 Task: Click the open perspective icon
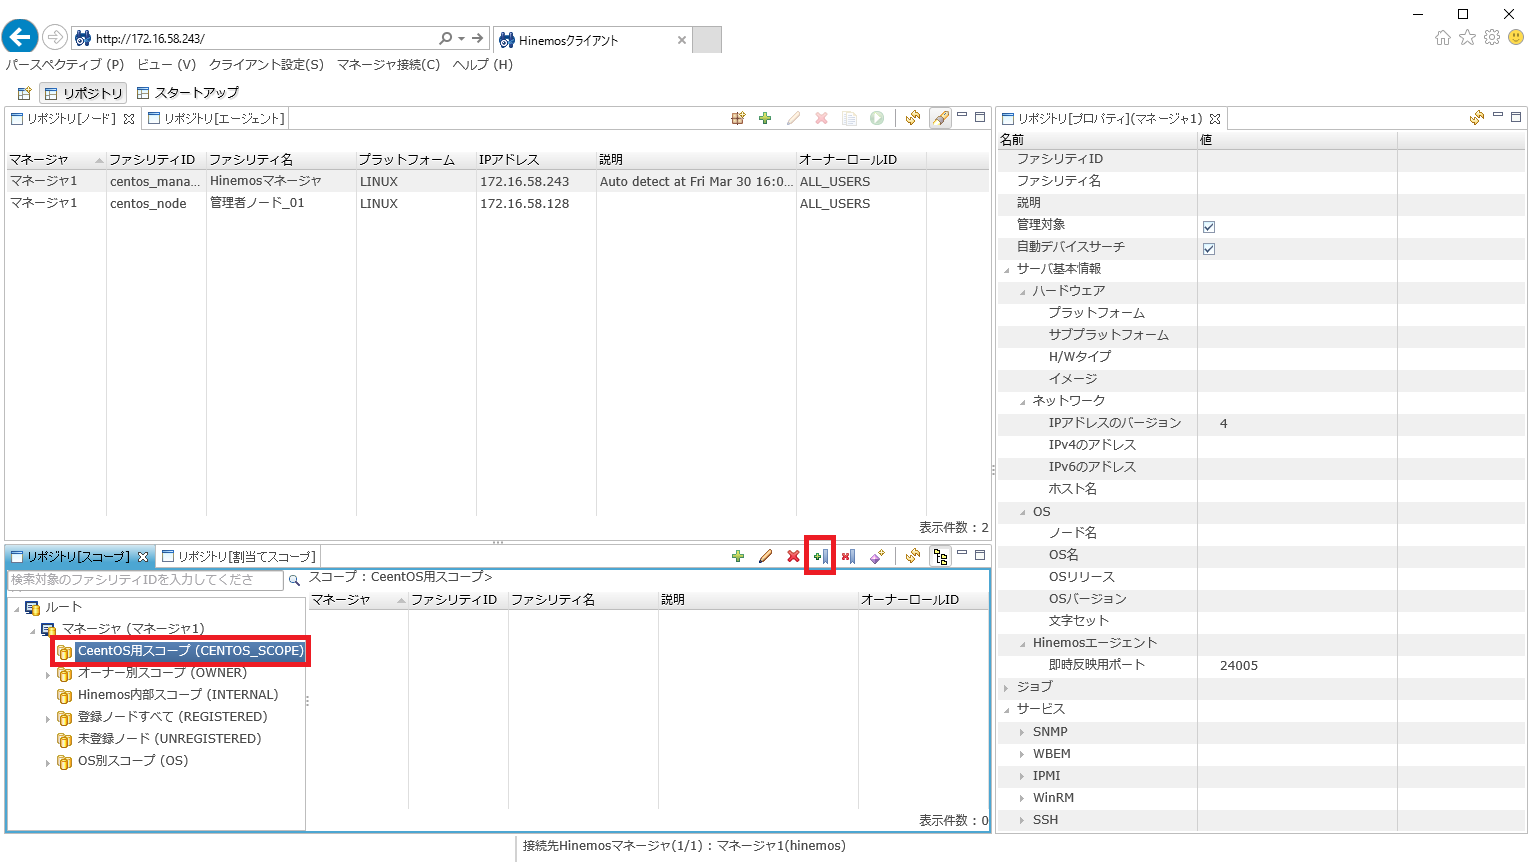pyautogui.click(x=24, y=93)
